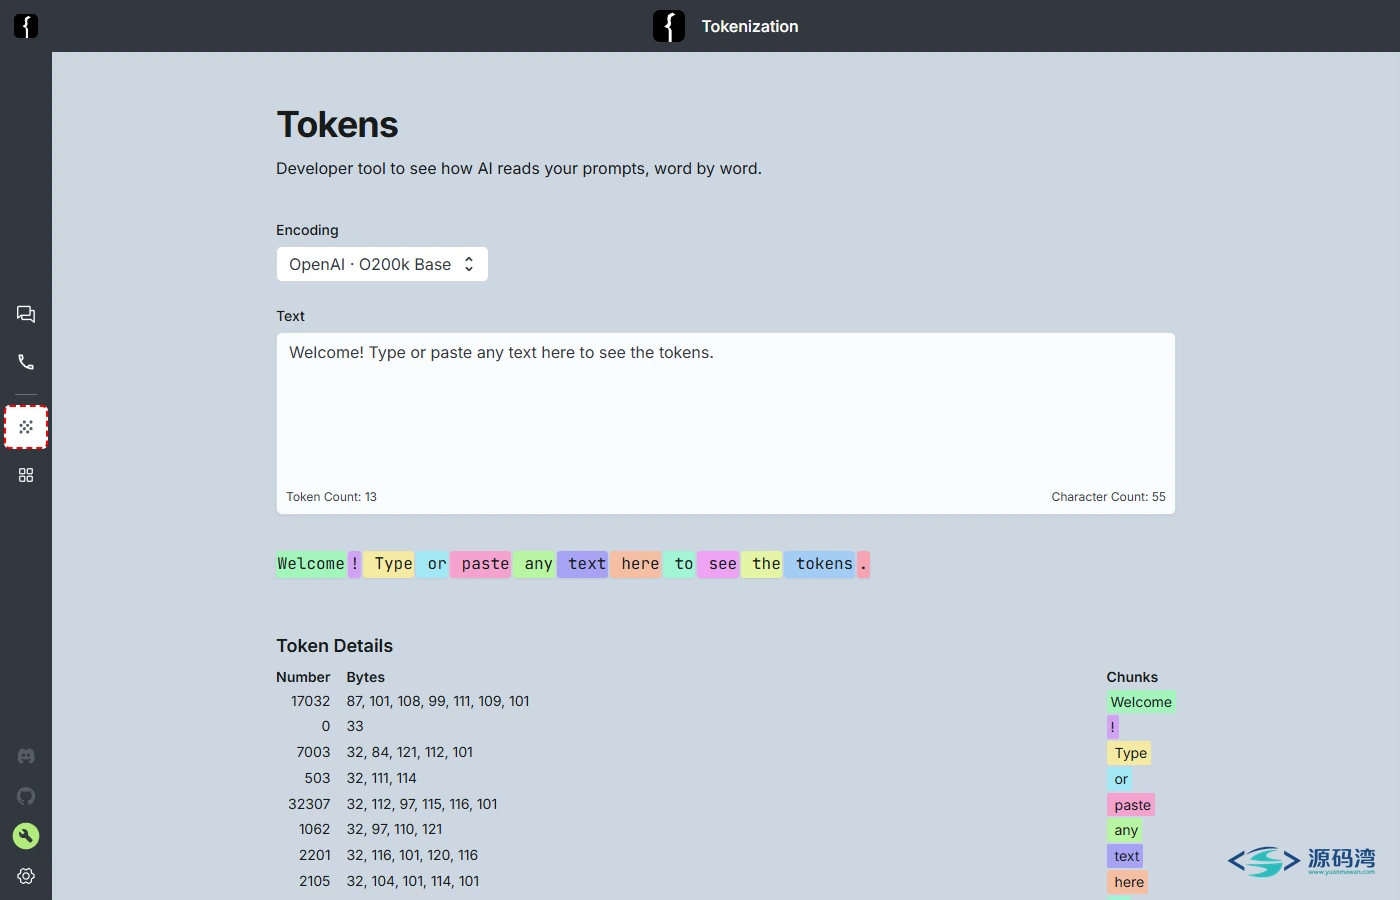Click the teal to chip in the token strip
Viewport: 1400px width, 900px height.
click(680, 564)
